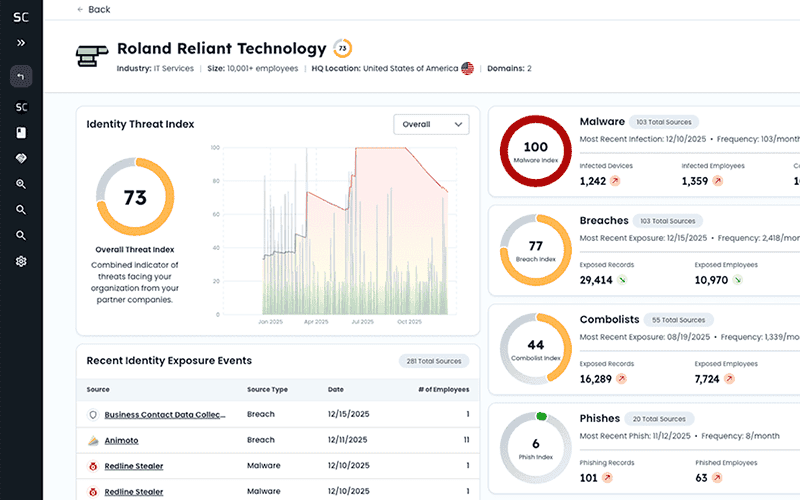The height and width of the screenshot is (500, 800).
Task: Sort by the # of Employees column header
Action: pyautogui.click(x=444, y=390)
